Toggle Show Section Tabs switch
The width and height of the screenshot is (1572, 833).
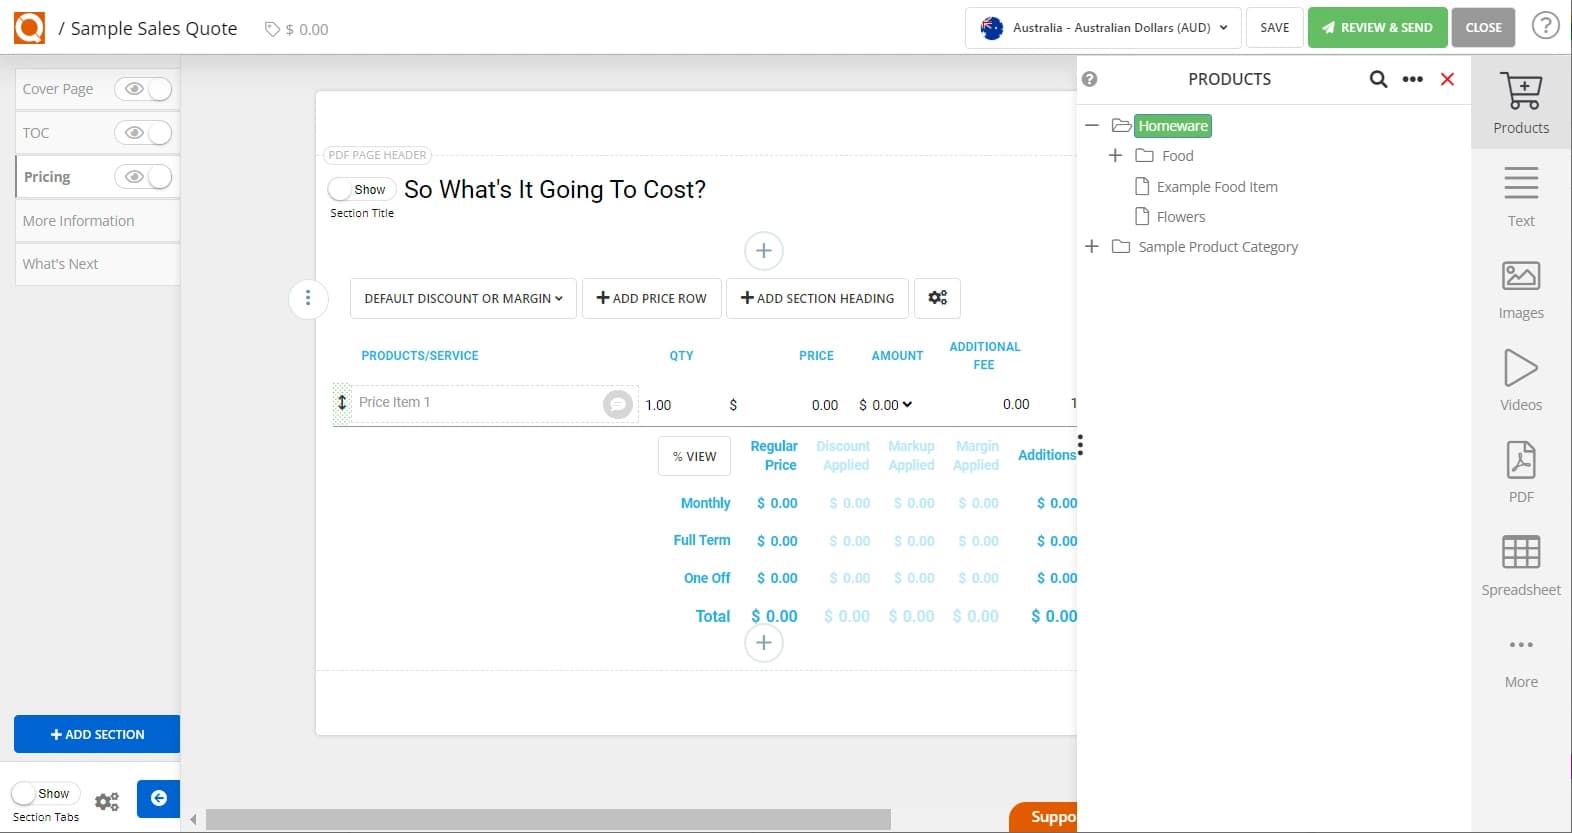click(46, 794)
